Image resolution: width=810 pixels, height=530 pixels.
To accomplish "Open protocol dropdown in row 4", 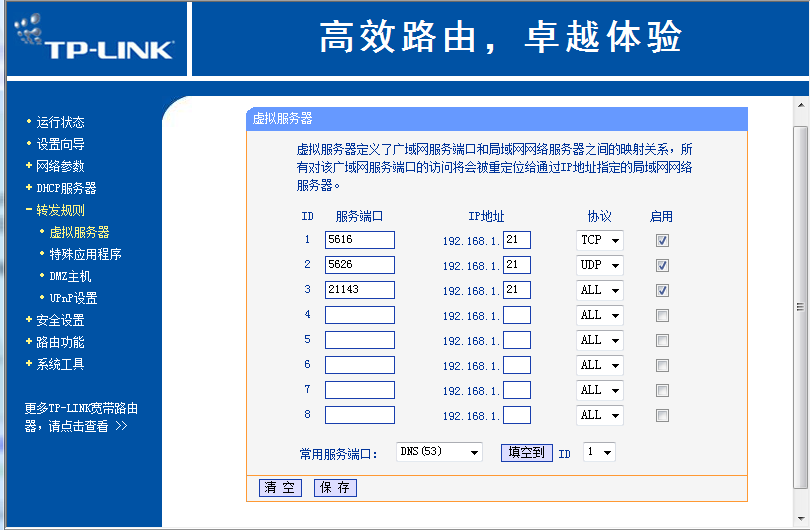I will (x=600, y=315).
